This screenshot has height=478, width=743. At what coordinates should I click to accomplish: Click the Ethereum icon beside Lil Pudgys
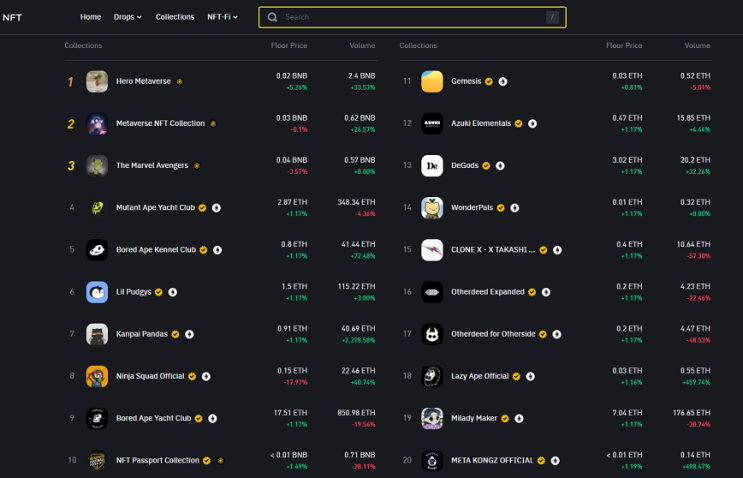pyautogui.click(x=172, y=292)
